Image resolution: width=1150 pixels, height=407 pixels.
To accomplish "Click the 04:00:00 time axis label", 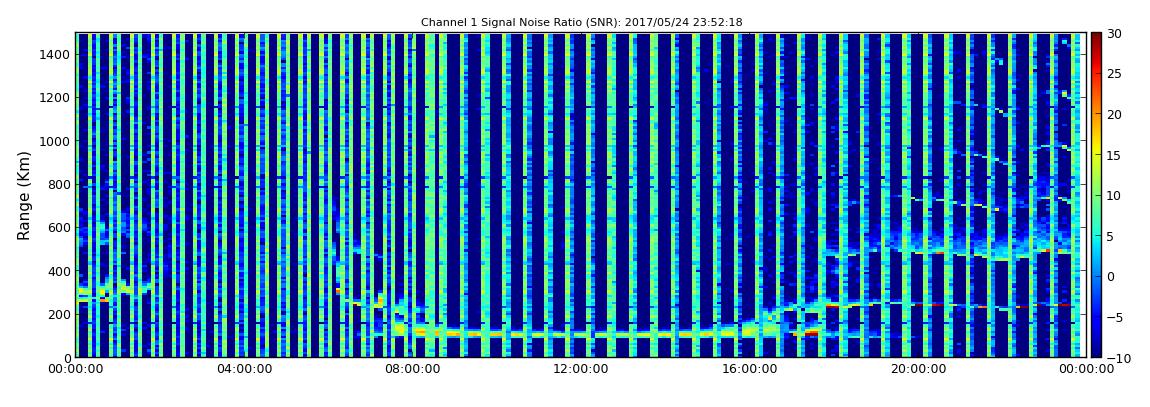I will (x=245, y=370).
